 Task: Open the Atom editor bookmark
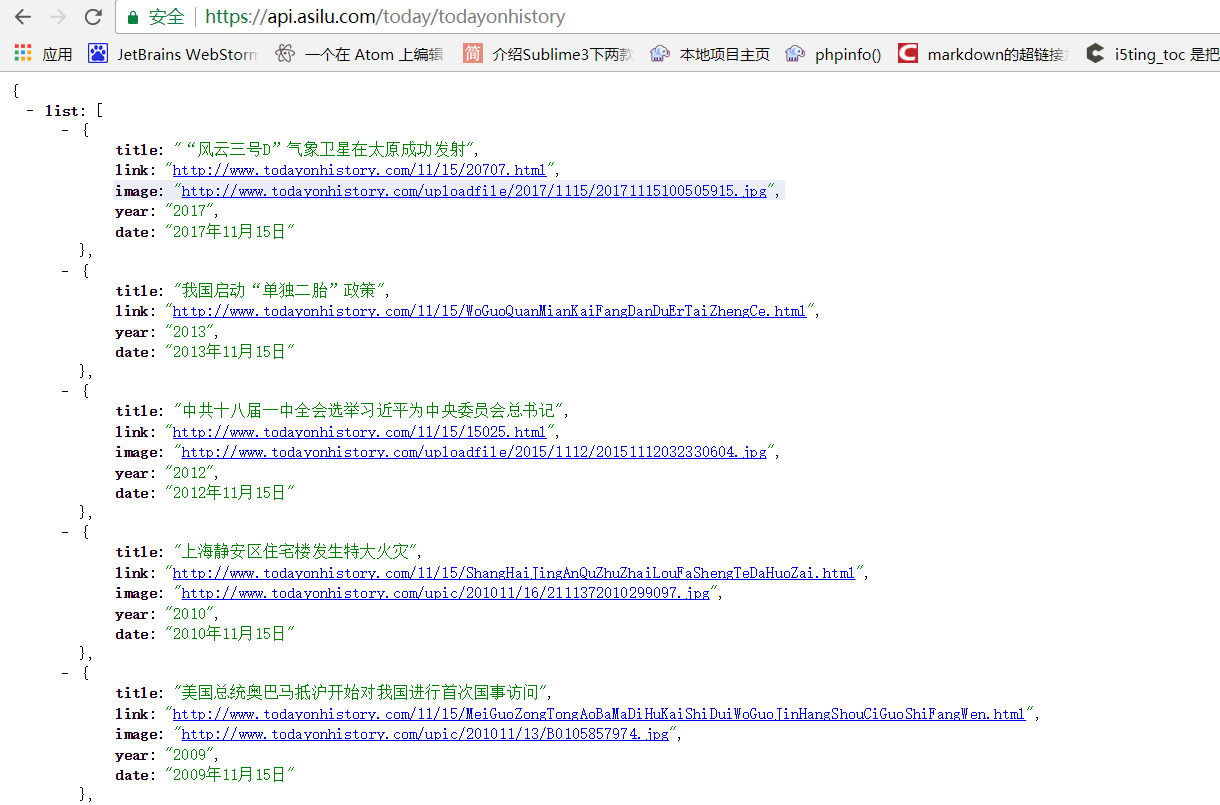click(x=360, y=54)
